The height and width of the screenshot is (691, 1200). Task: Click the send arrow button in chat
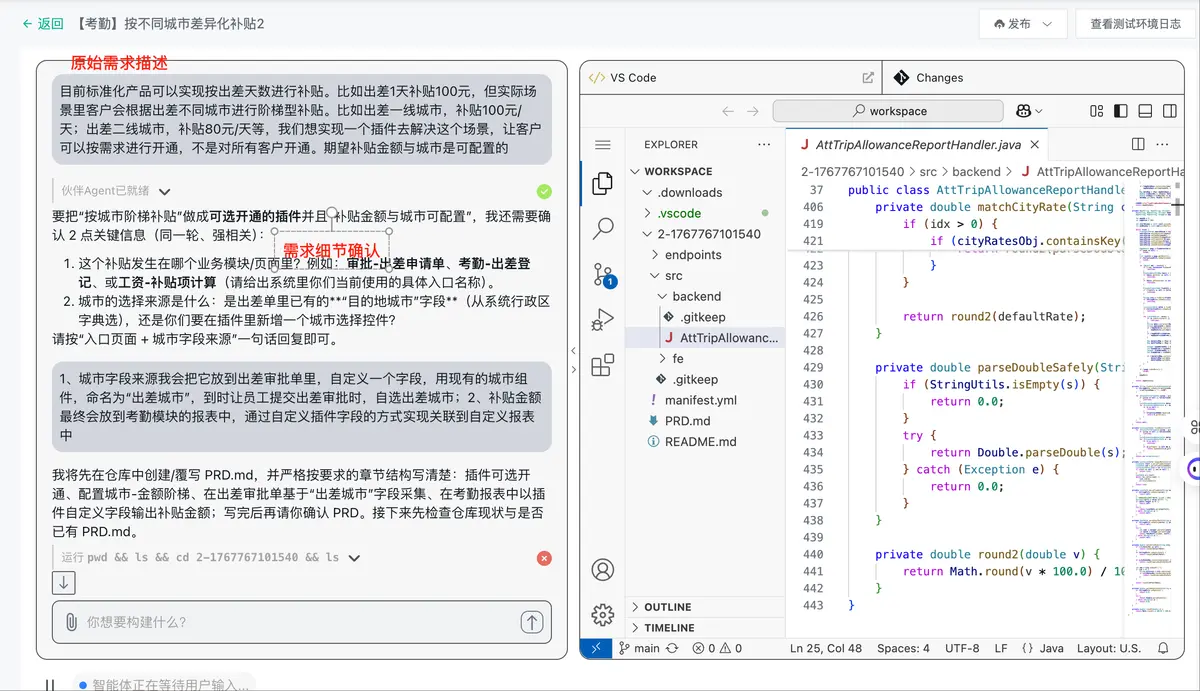pyautogui.click(x=531, y=622)
